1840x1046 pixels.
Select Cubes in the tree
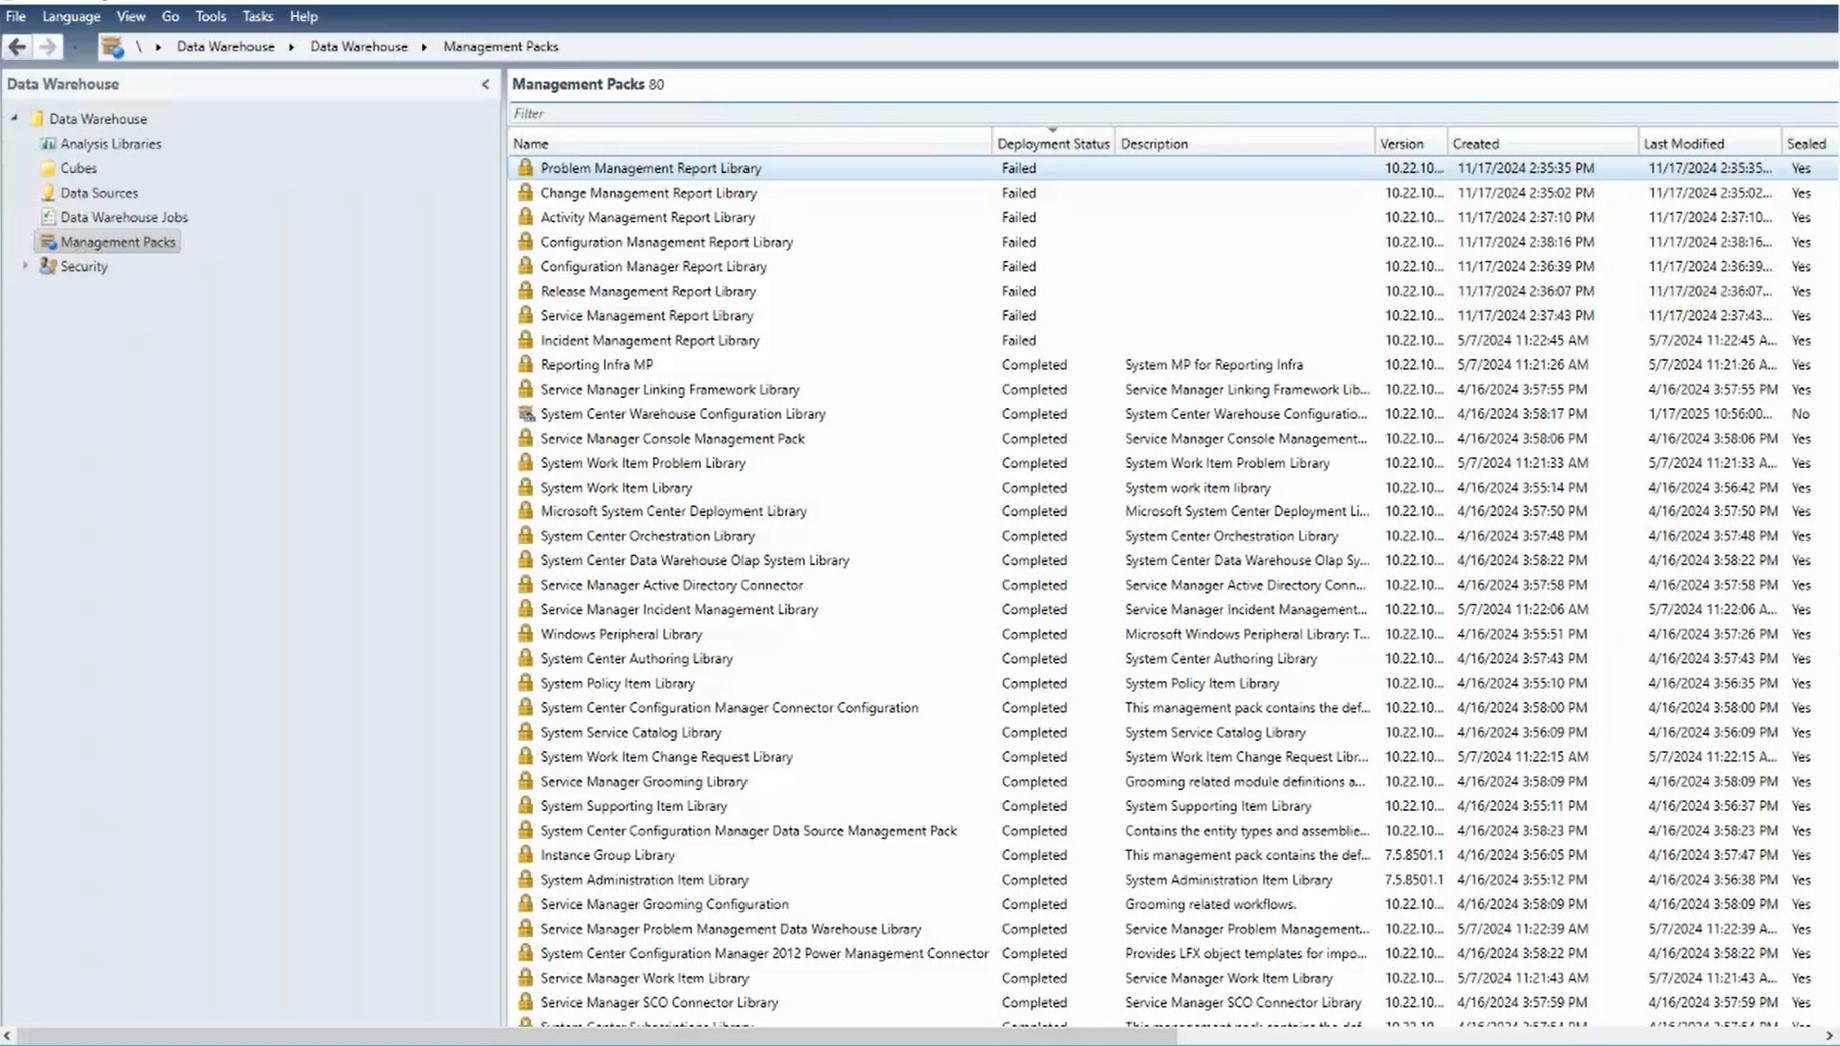pos(78,168)
